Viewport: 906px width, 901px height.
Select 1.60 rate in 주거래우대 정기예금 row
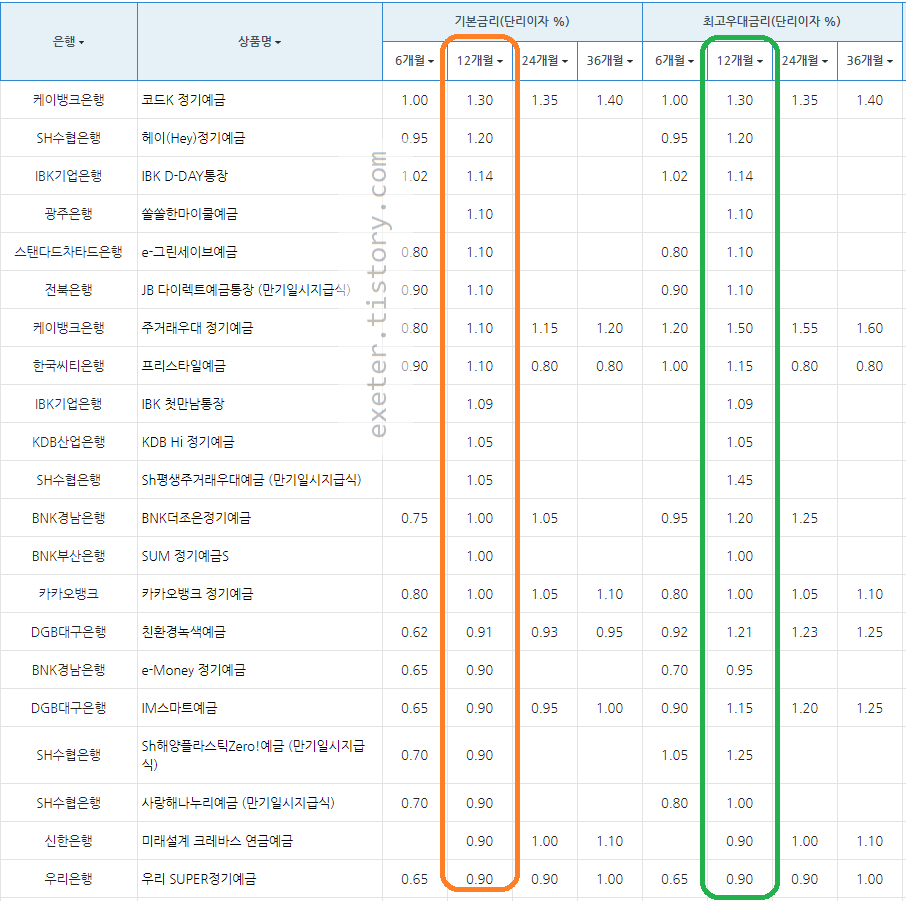coord(870,328)
